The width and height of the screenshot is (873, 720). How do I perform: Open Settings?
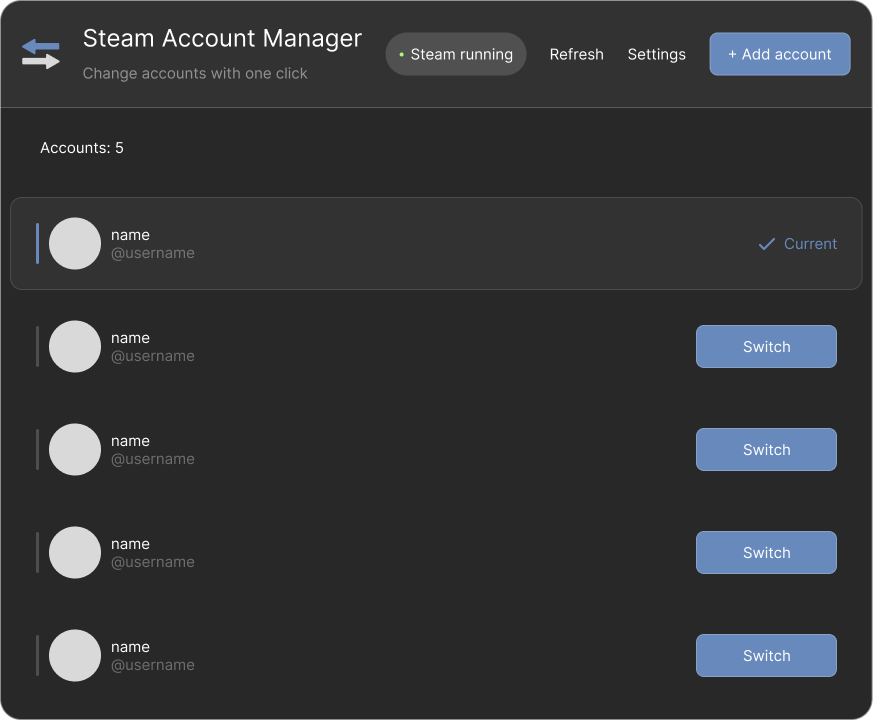pos(656,55)
